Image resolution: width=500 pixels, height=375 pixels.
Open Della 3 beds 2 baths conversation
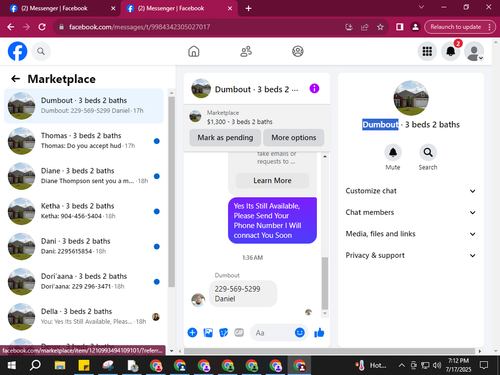point(84,317)
